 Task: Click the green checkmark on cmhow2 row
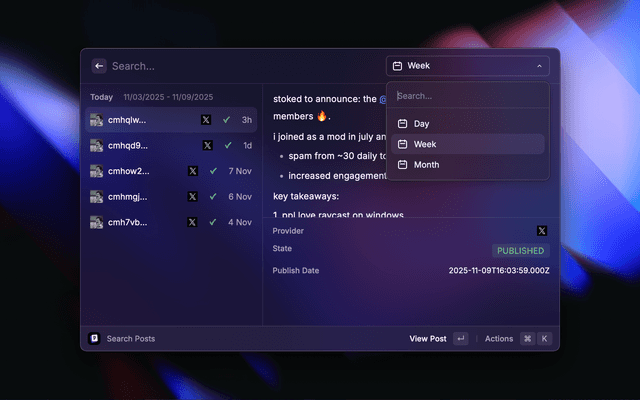[213, 171]
